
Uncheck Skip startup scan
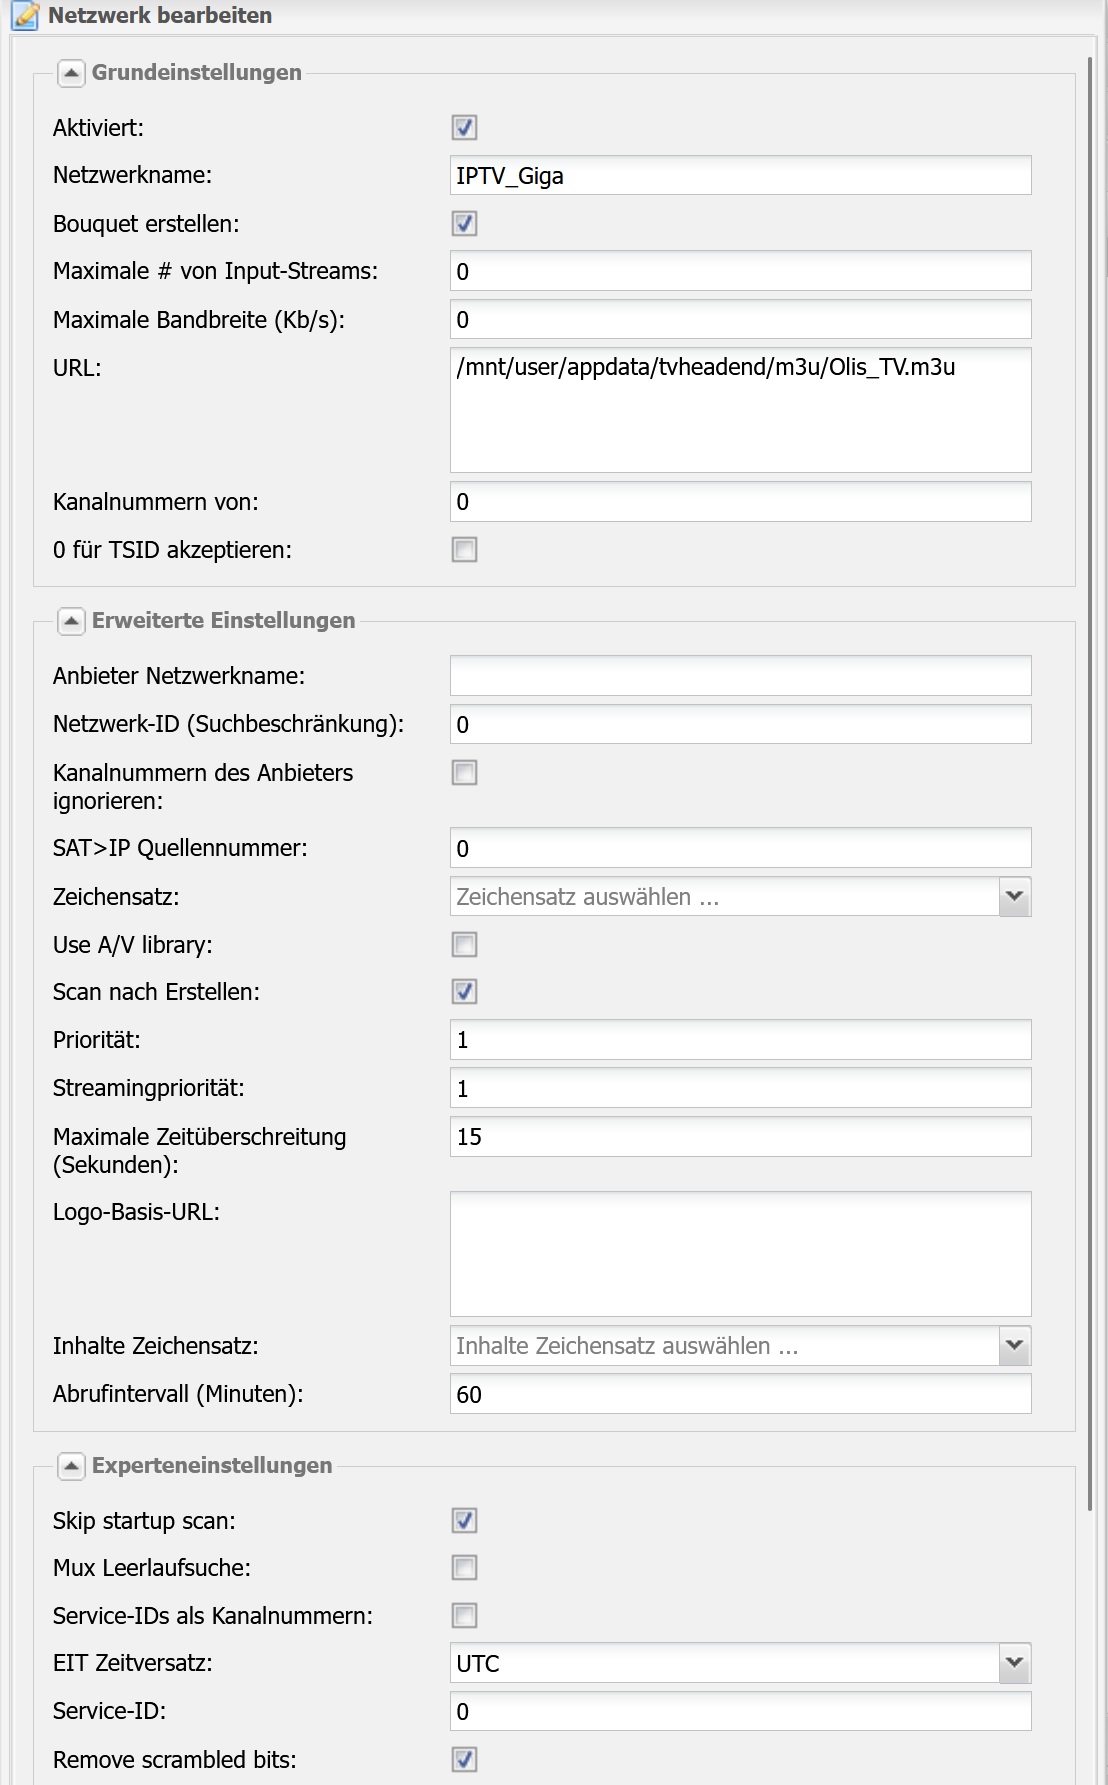(x=464, y=1521)
